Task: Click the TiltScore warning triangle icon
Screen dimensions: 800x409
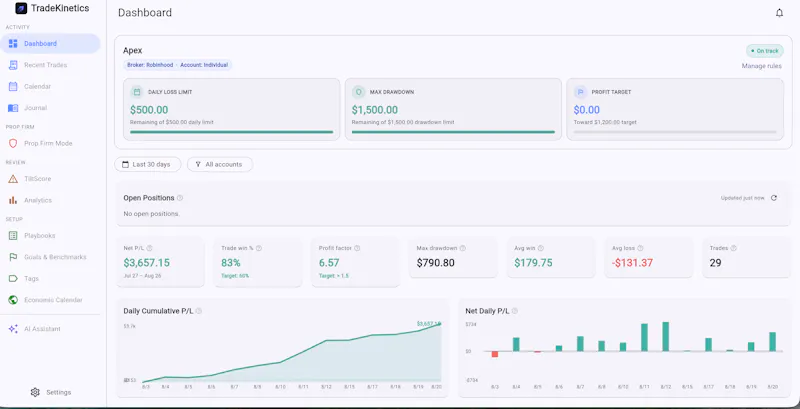Action: coord(13,179)
